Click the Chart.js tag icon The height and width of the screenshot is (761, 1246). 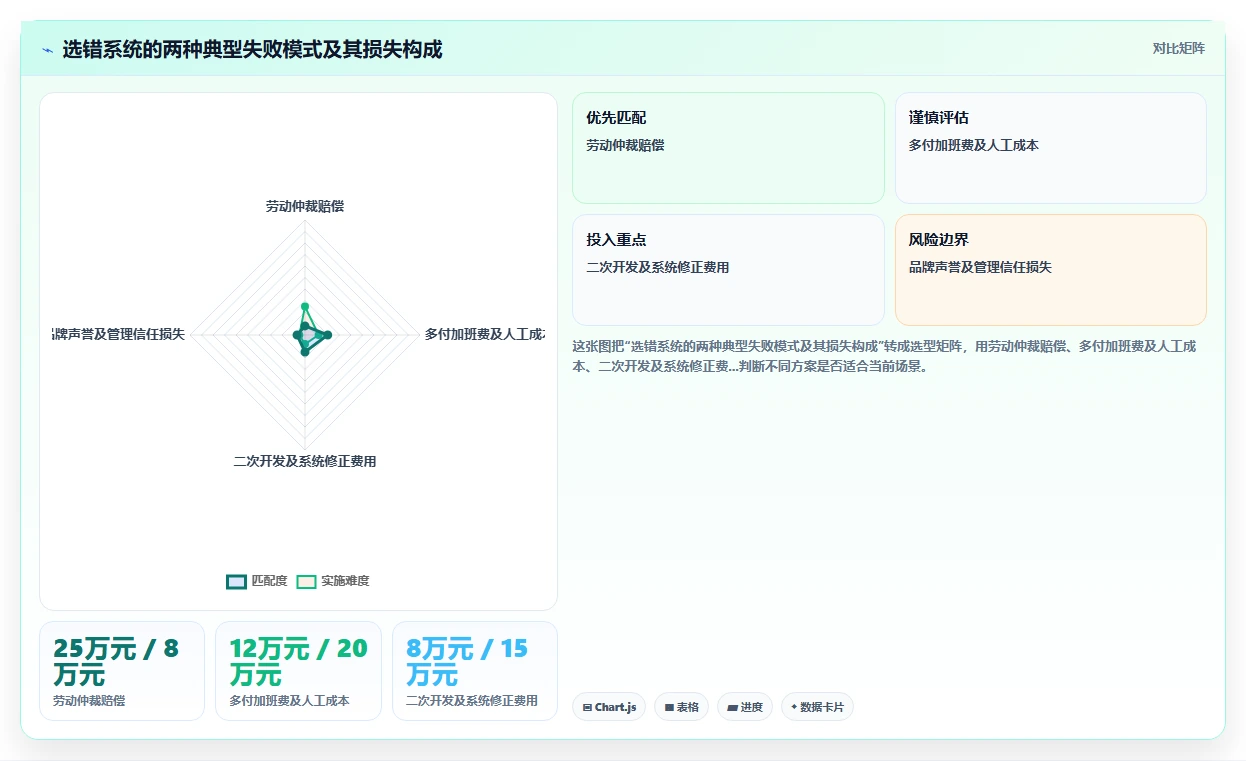(x=587, y=707)
